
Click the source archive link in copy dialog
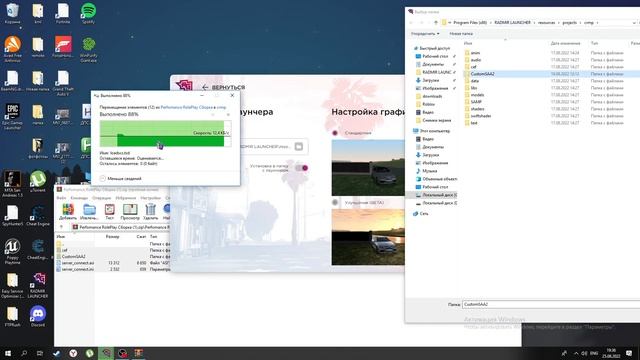click(187, 107)
